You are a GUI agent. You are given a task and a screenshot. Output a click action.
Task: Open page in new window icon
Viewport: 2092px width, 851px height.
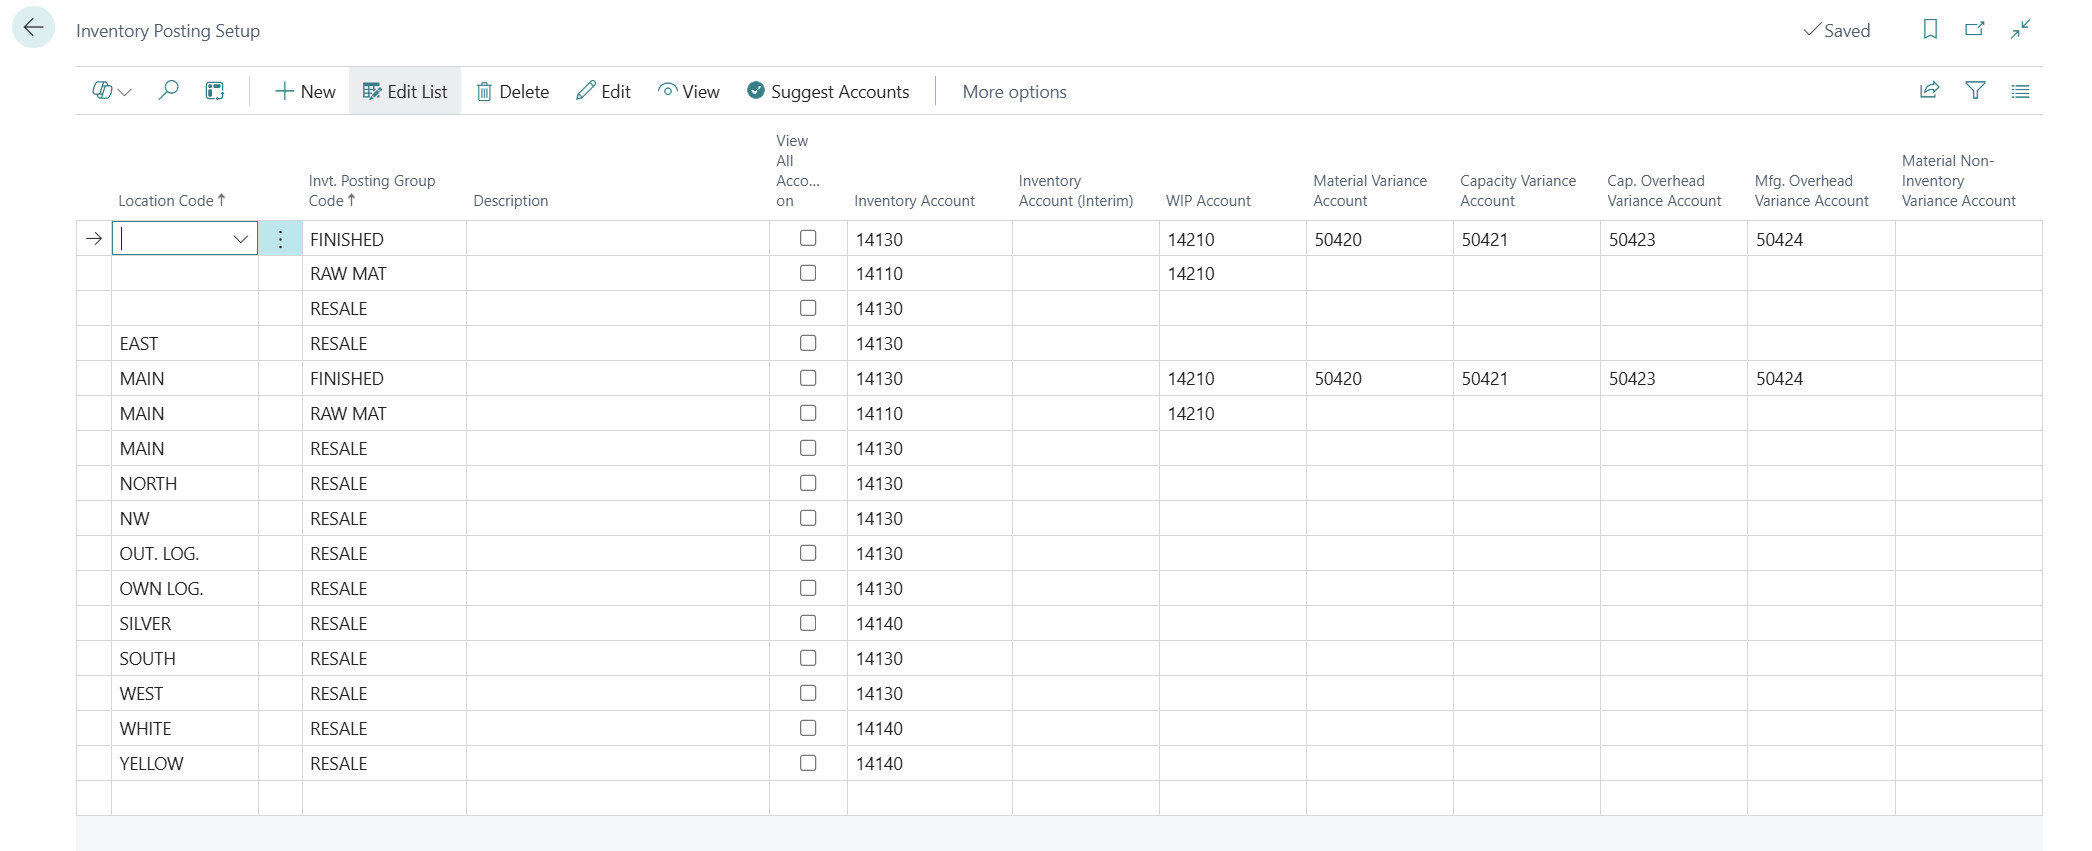tap(1975, 30)
